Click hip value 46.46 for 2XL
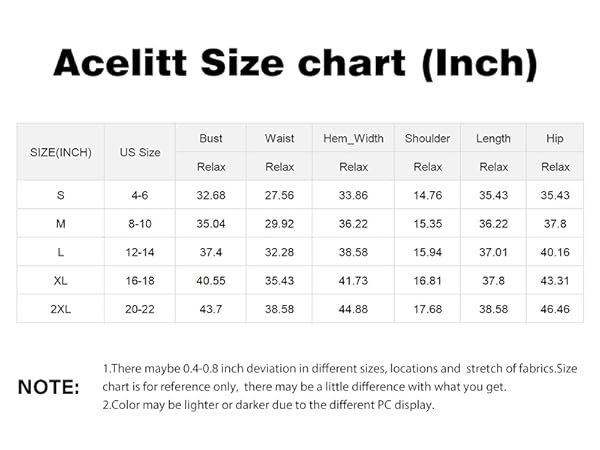The width and height of the screenshot is (600, 450). 555,309
